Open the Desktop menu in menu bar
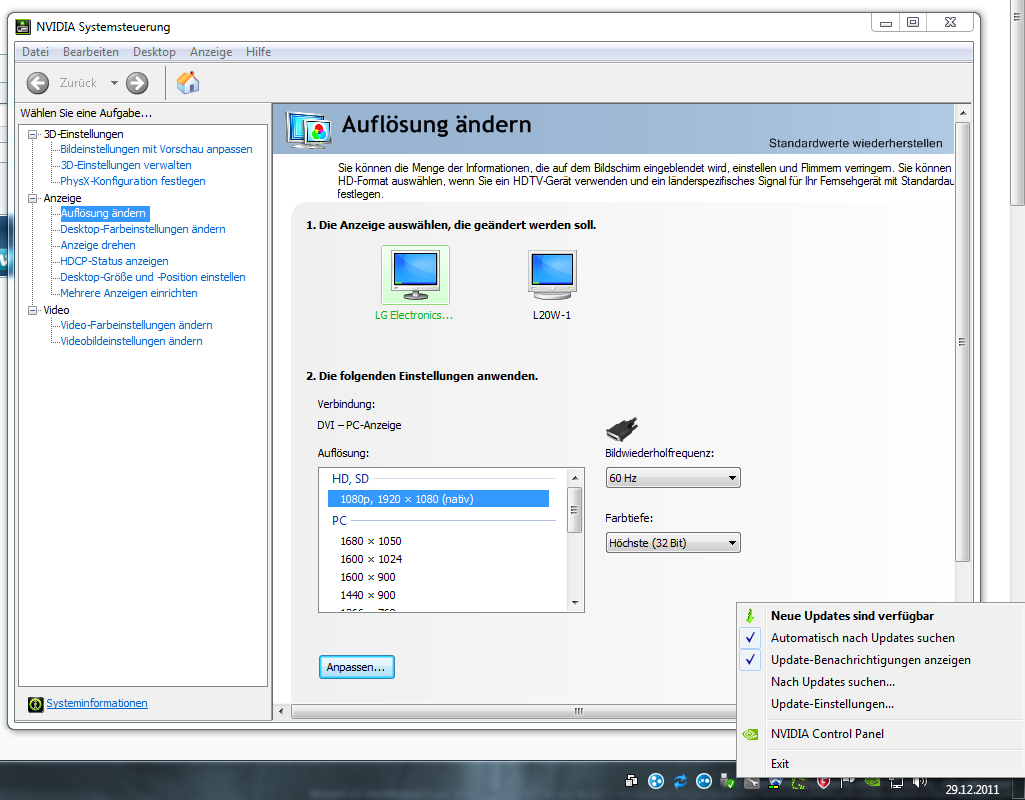 click(x=154, y=52)
